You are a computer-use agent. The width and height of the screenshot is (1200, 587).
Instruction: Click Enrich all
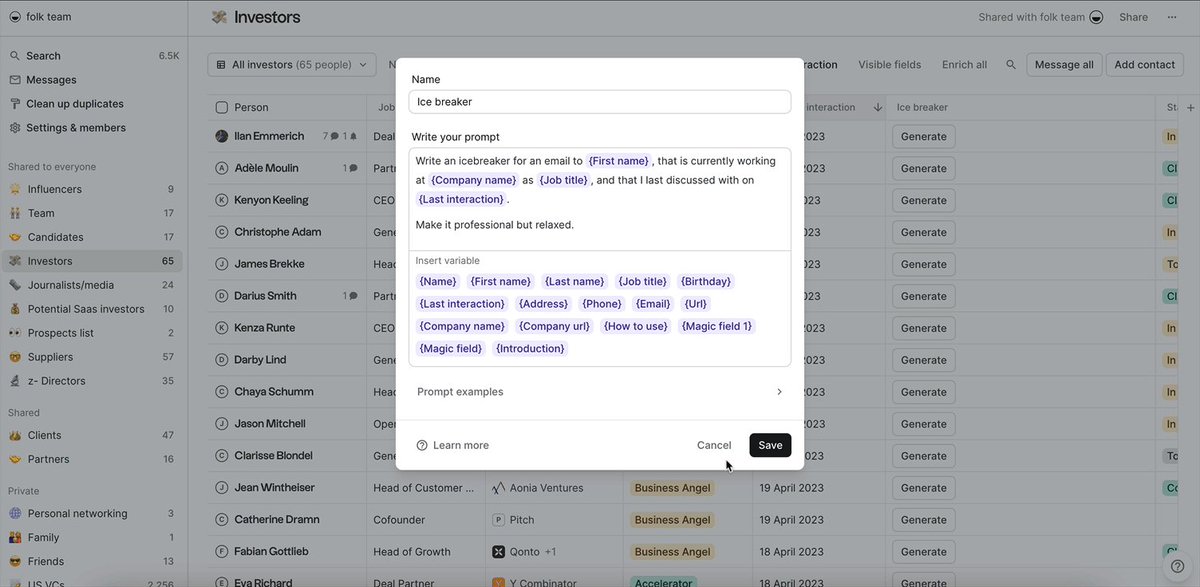[964, 65]
